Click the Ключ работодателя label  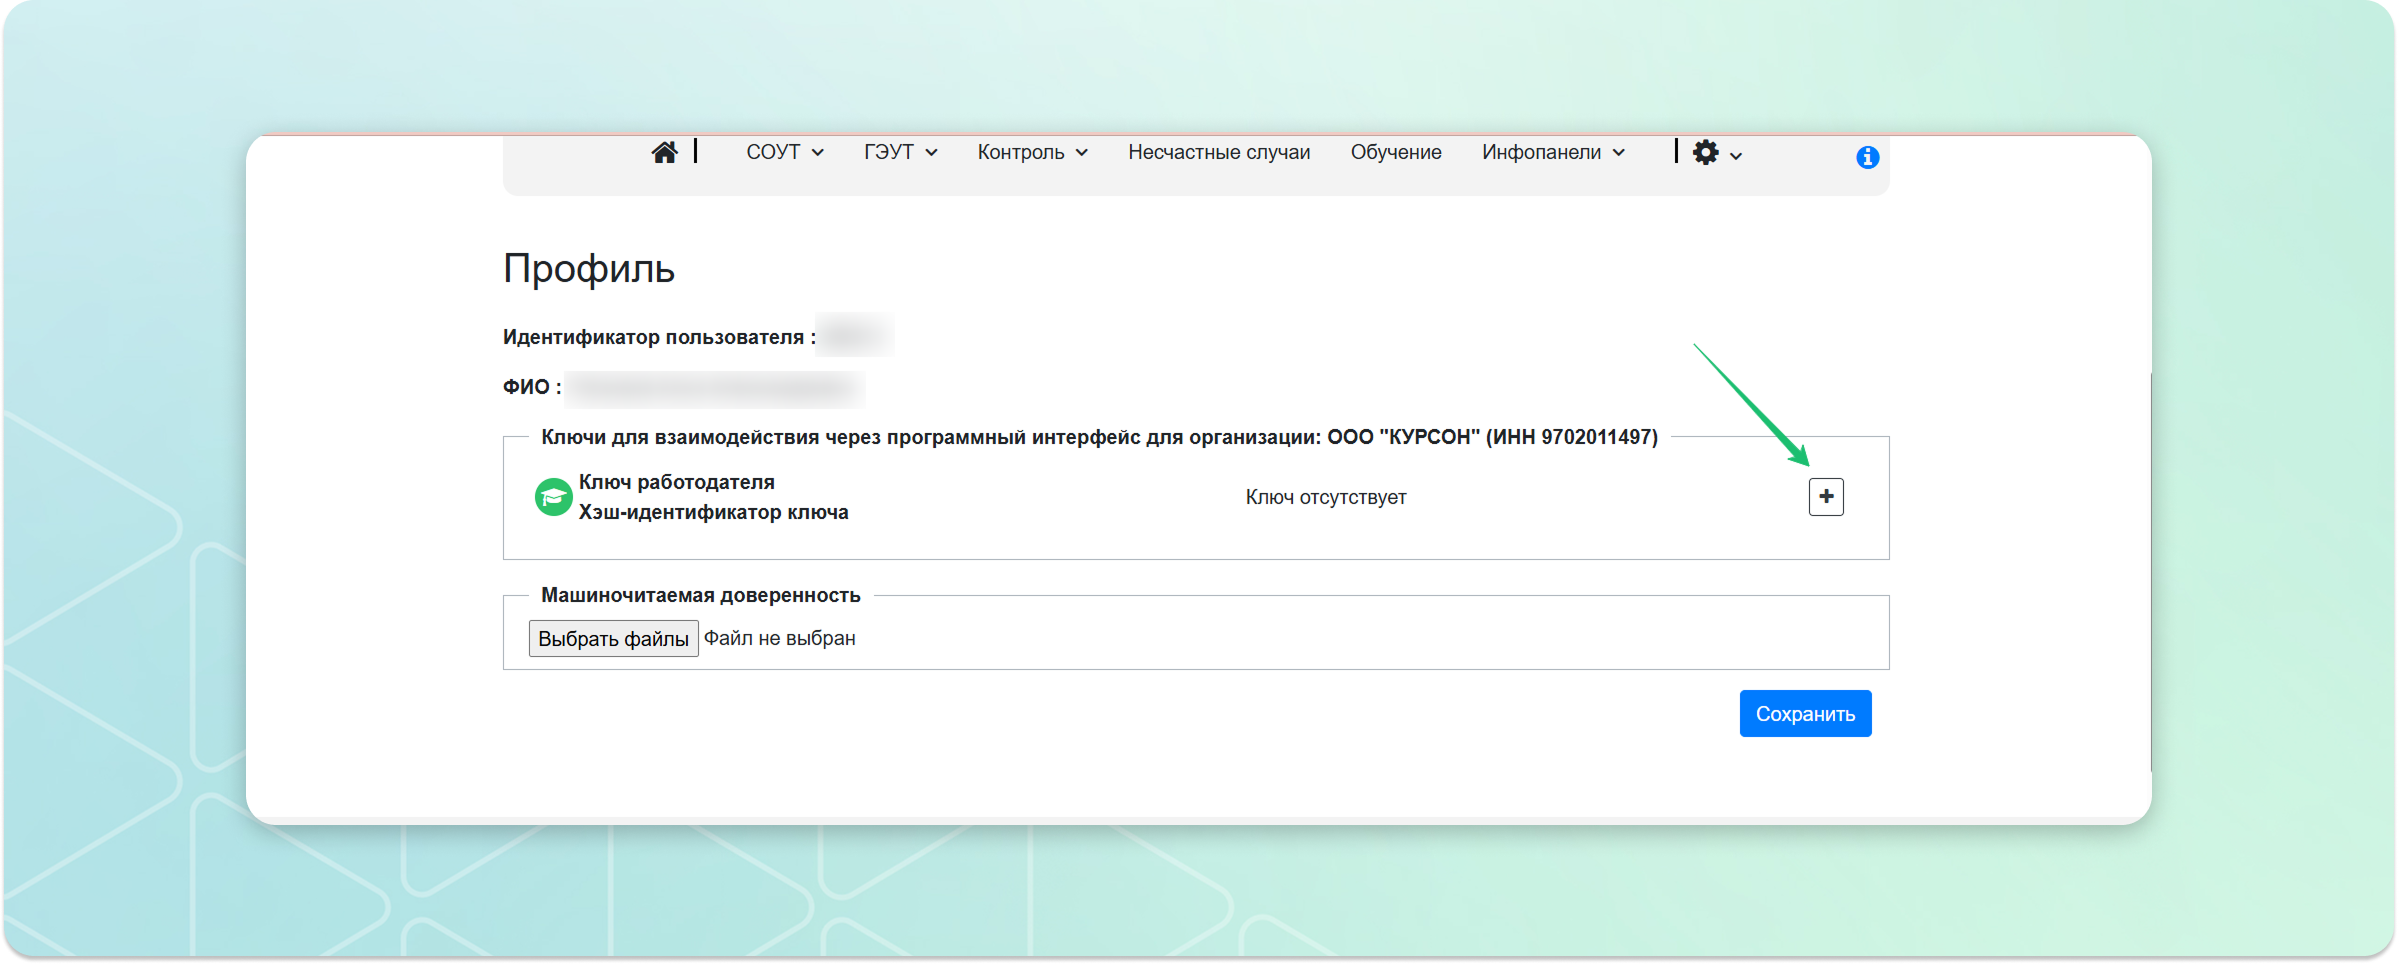tap(677, 482)
